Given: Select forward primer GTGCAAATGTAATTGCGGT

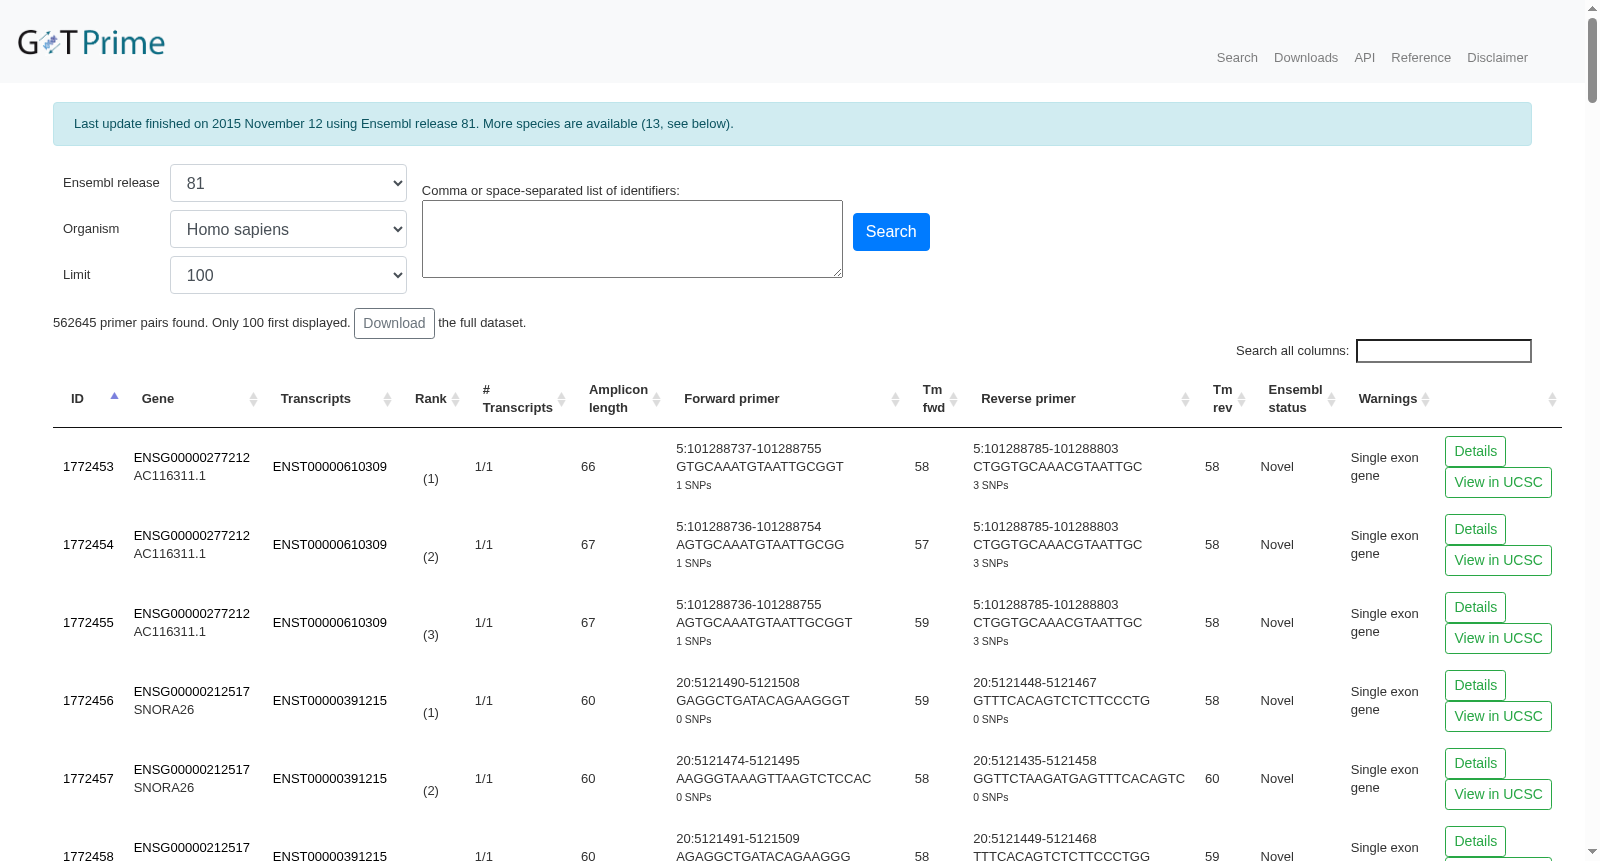Looking at the screenshot, I should tap(760, 467).
